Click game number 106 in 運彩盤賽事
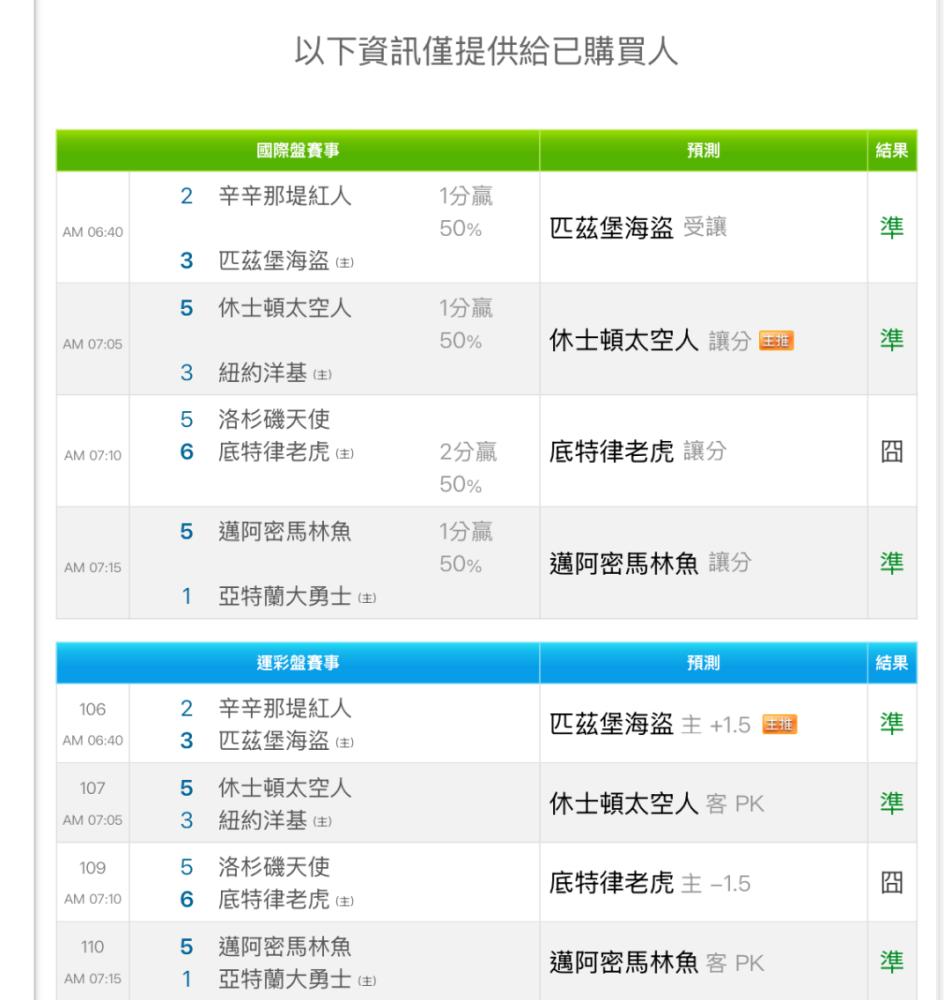 (x=92, y=709)
